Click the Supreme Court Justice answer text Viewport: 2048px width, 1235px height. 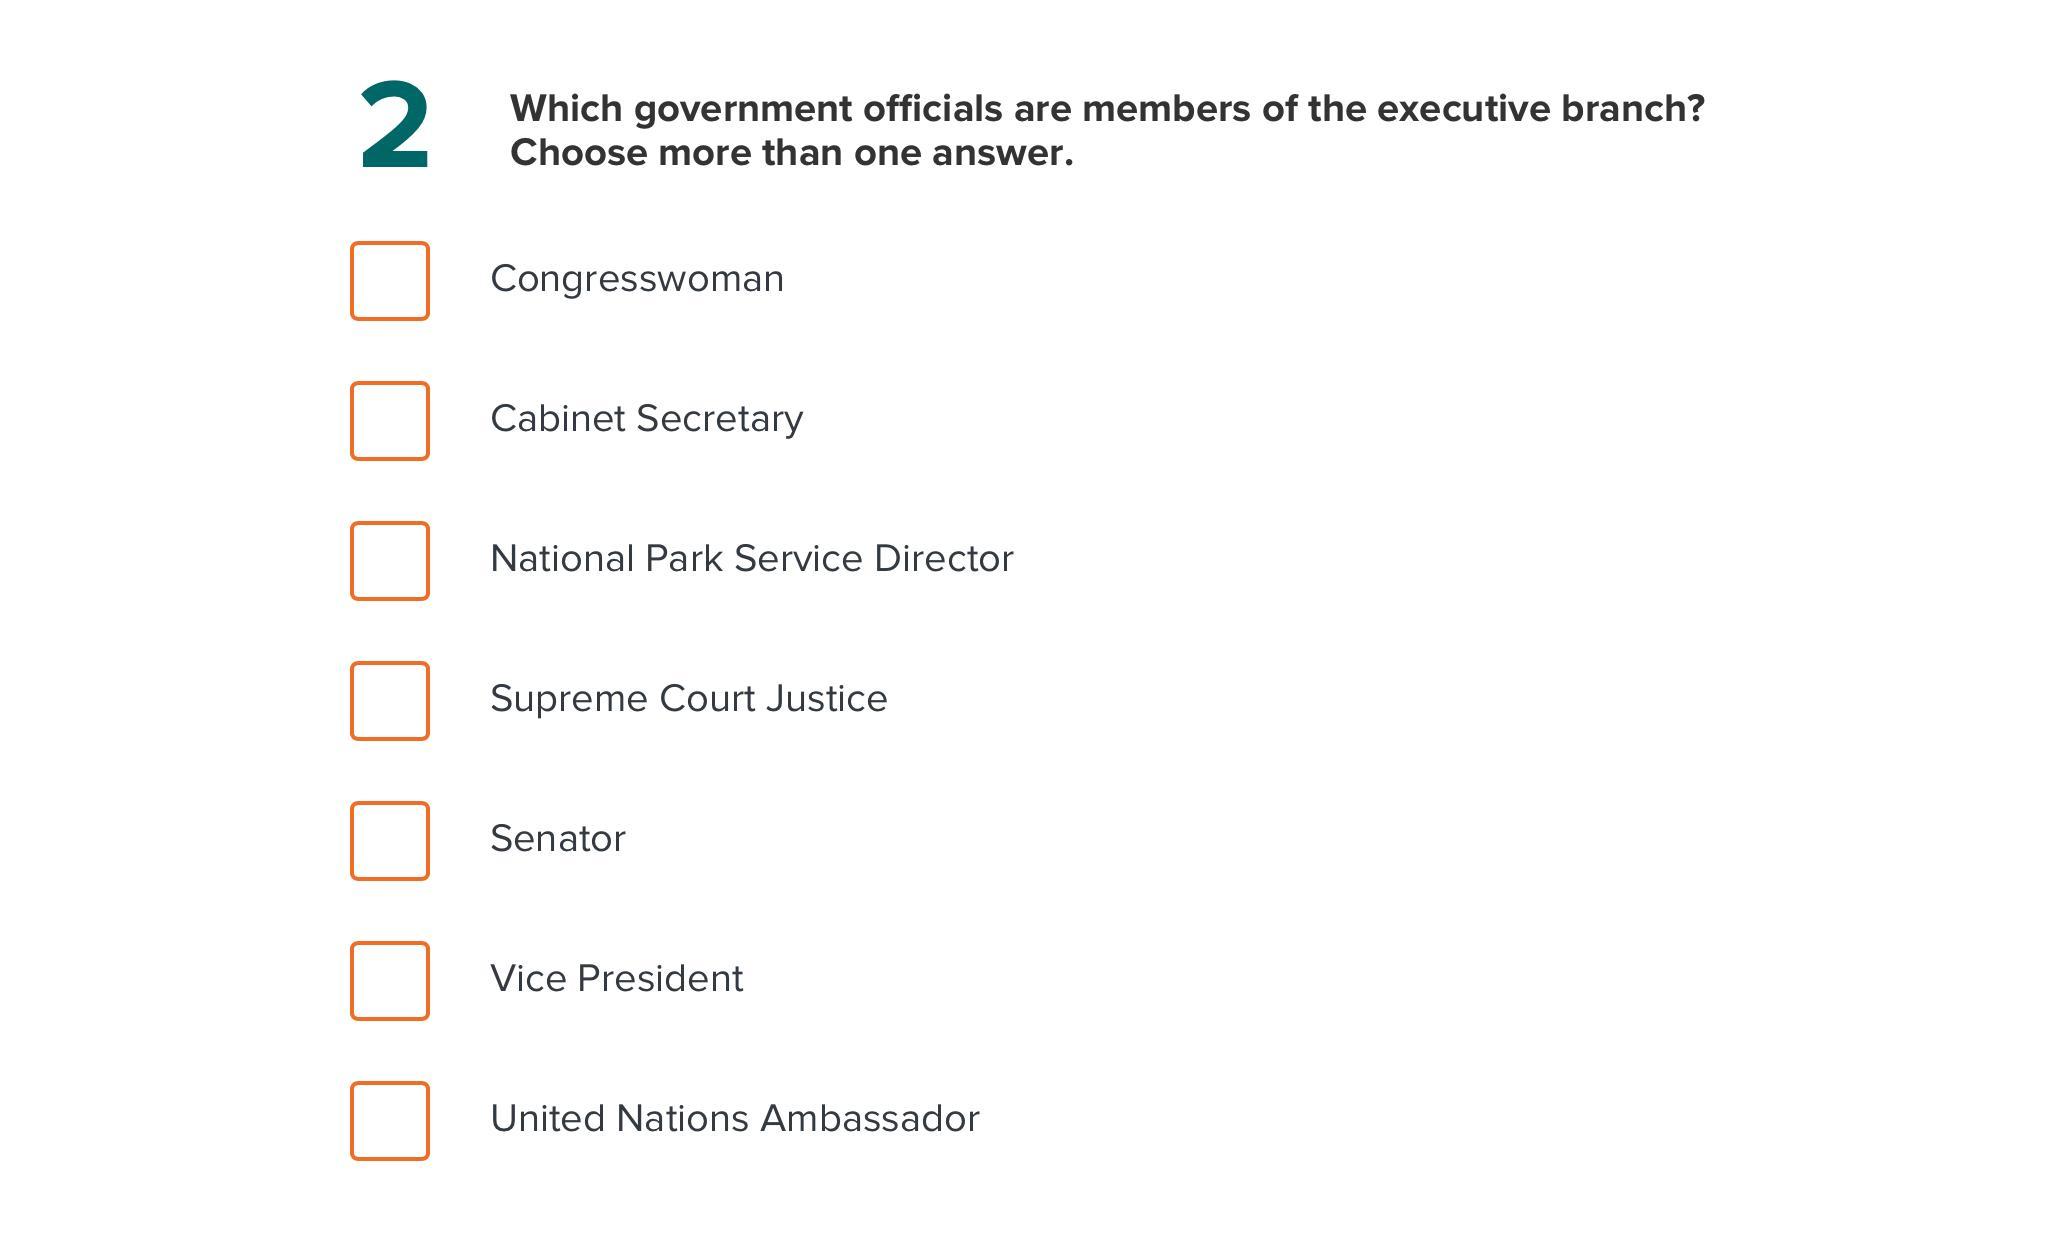coord(688,699)
